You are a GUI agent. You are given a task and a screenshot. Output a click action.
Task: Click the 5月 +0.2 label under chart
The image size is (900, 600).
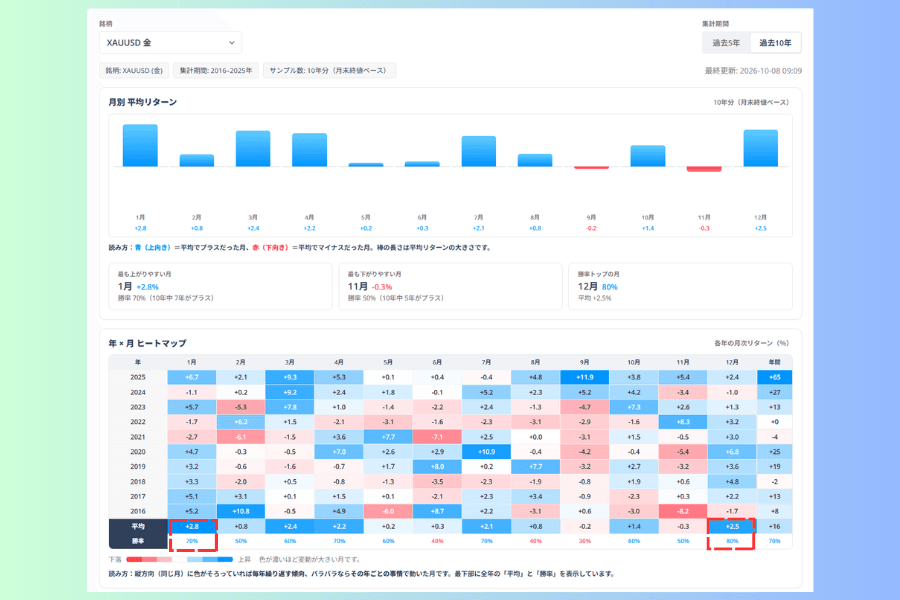point(366,229)
